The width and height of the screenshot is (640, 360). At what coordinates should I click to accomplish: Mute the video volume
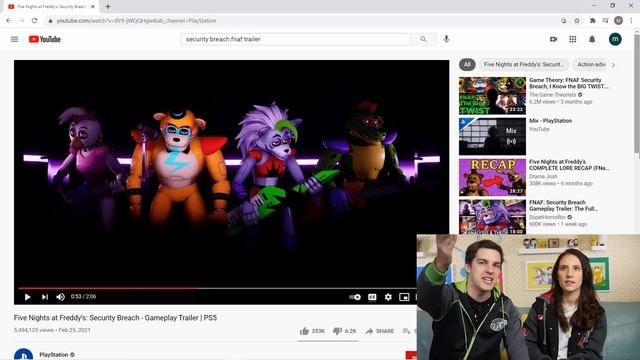60,297
